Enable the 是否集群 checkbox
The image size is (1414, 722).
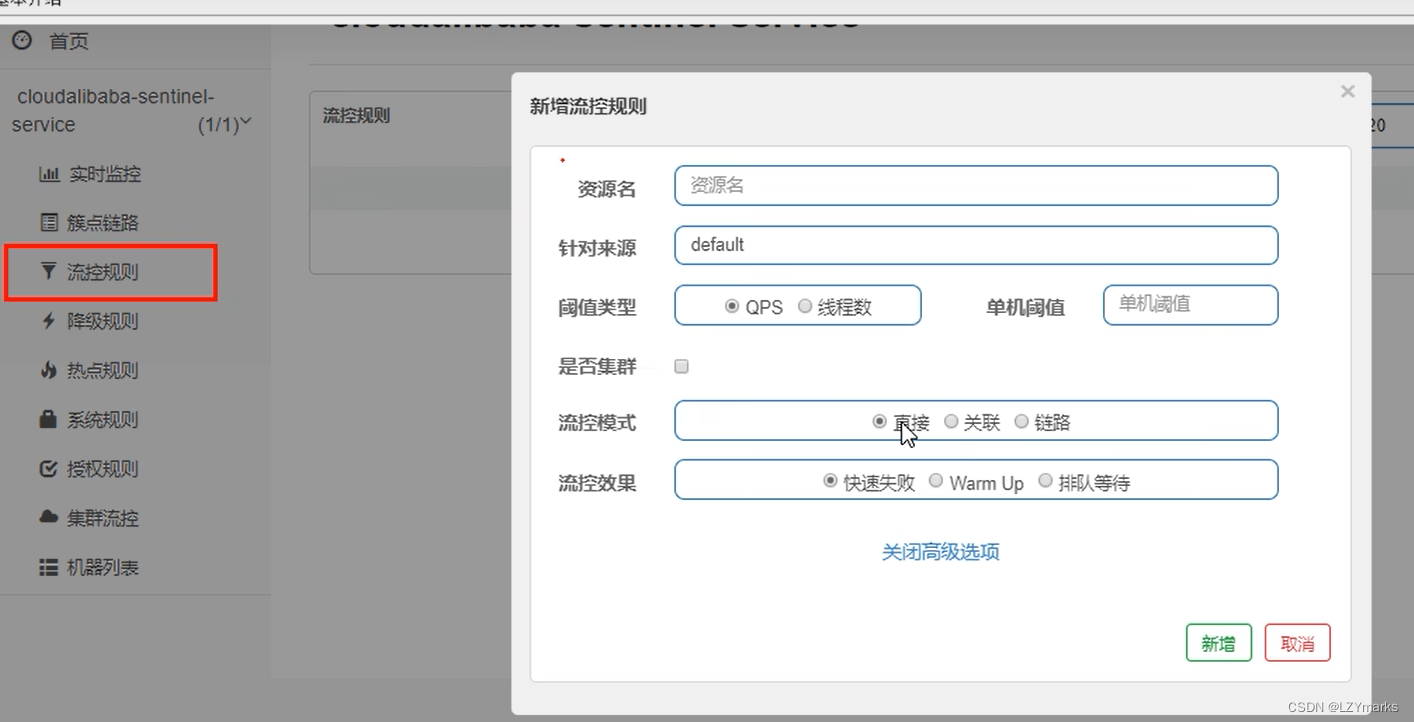tap(681, 366)
